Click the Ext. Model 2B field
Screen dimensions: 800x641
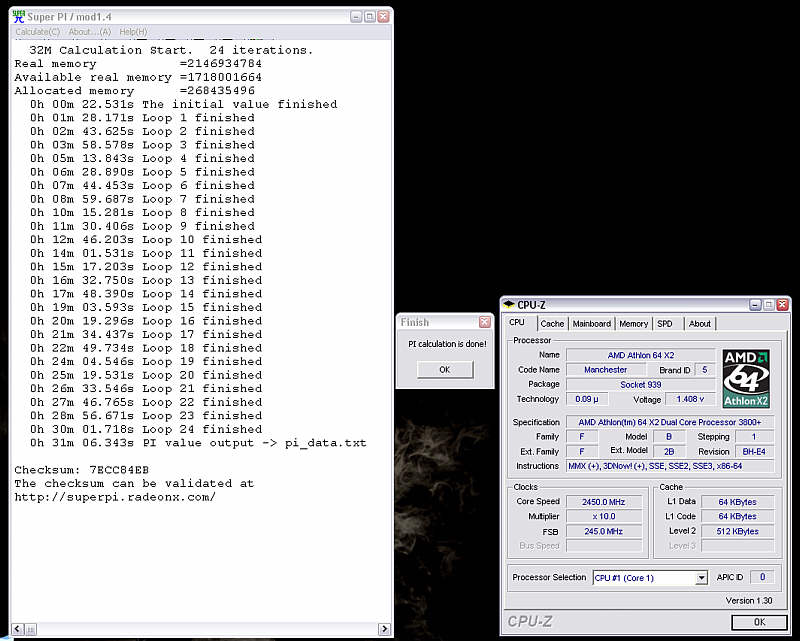[668, 452]
